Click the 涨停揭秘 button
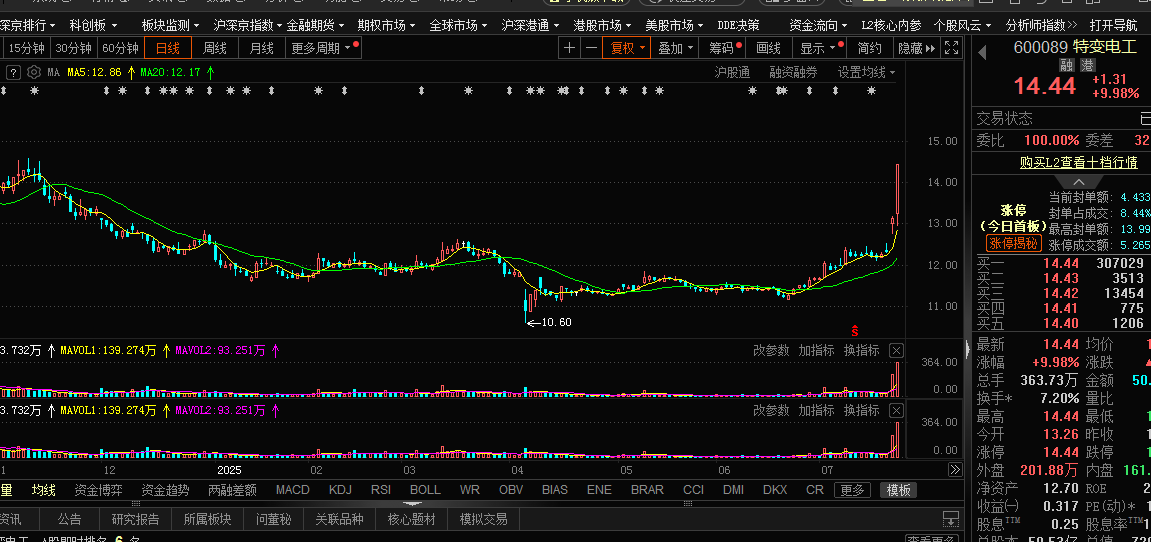The height and width of the screenshot is (542, 1151). [1013, 244]
